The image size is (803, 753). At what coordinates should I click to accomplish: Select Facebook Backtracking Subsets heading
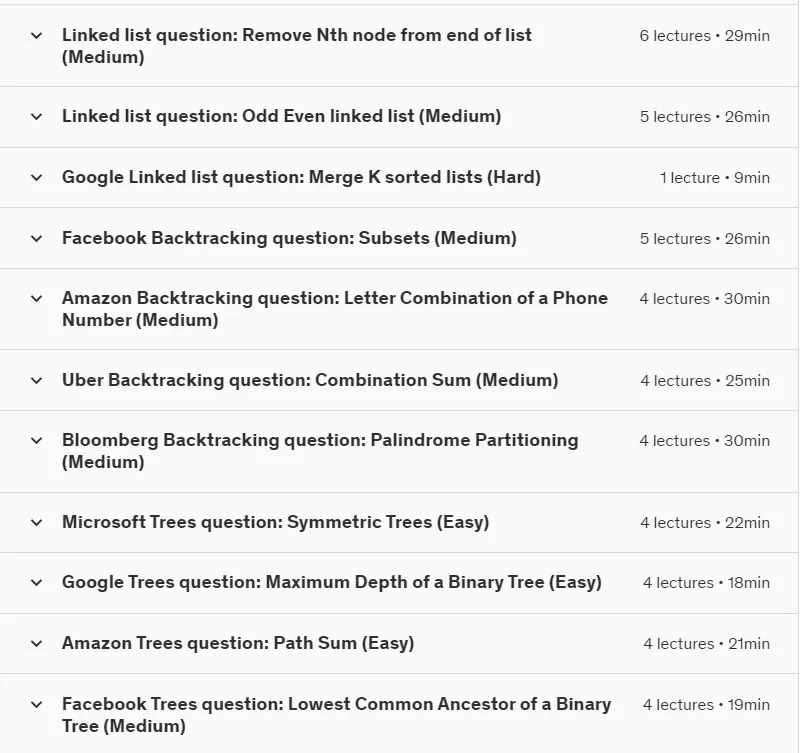[289, 238]
